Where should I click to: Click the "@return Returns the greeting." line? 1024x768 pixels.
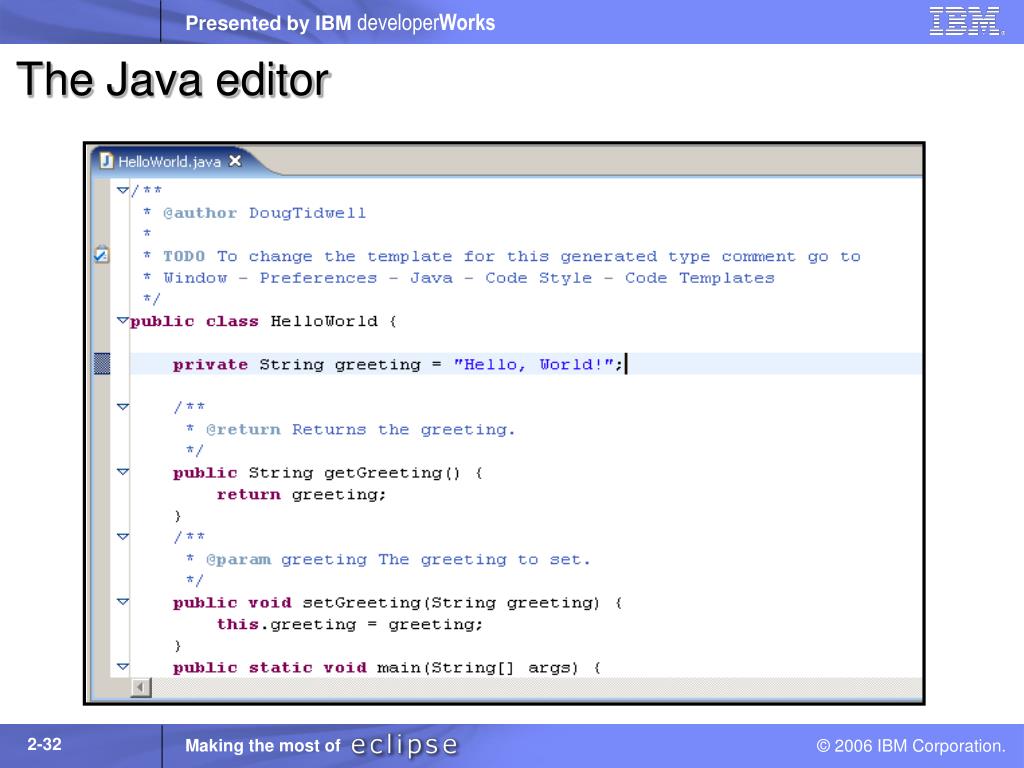[x=360, y=429]
